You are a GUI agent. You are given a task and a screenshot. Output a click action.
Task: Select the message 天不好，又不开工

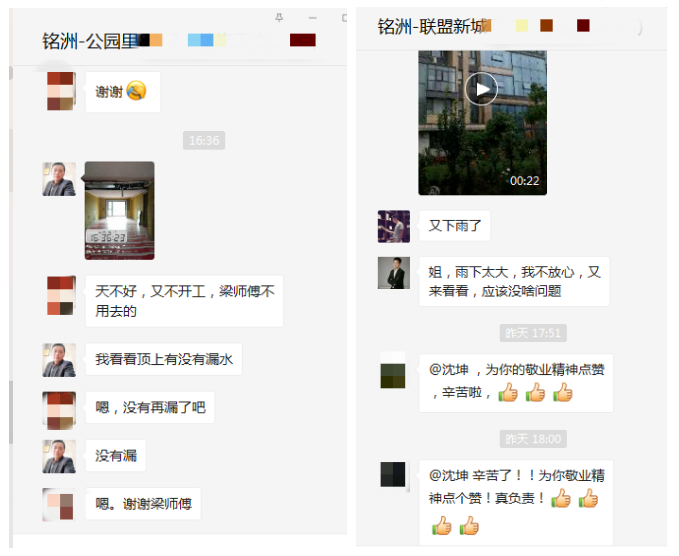pyautogui.click(x=184, y=301)
